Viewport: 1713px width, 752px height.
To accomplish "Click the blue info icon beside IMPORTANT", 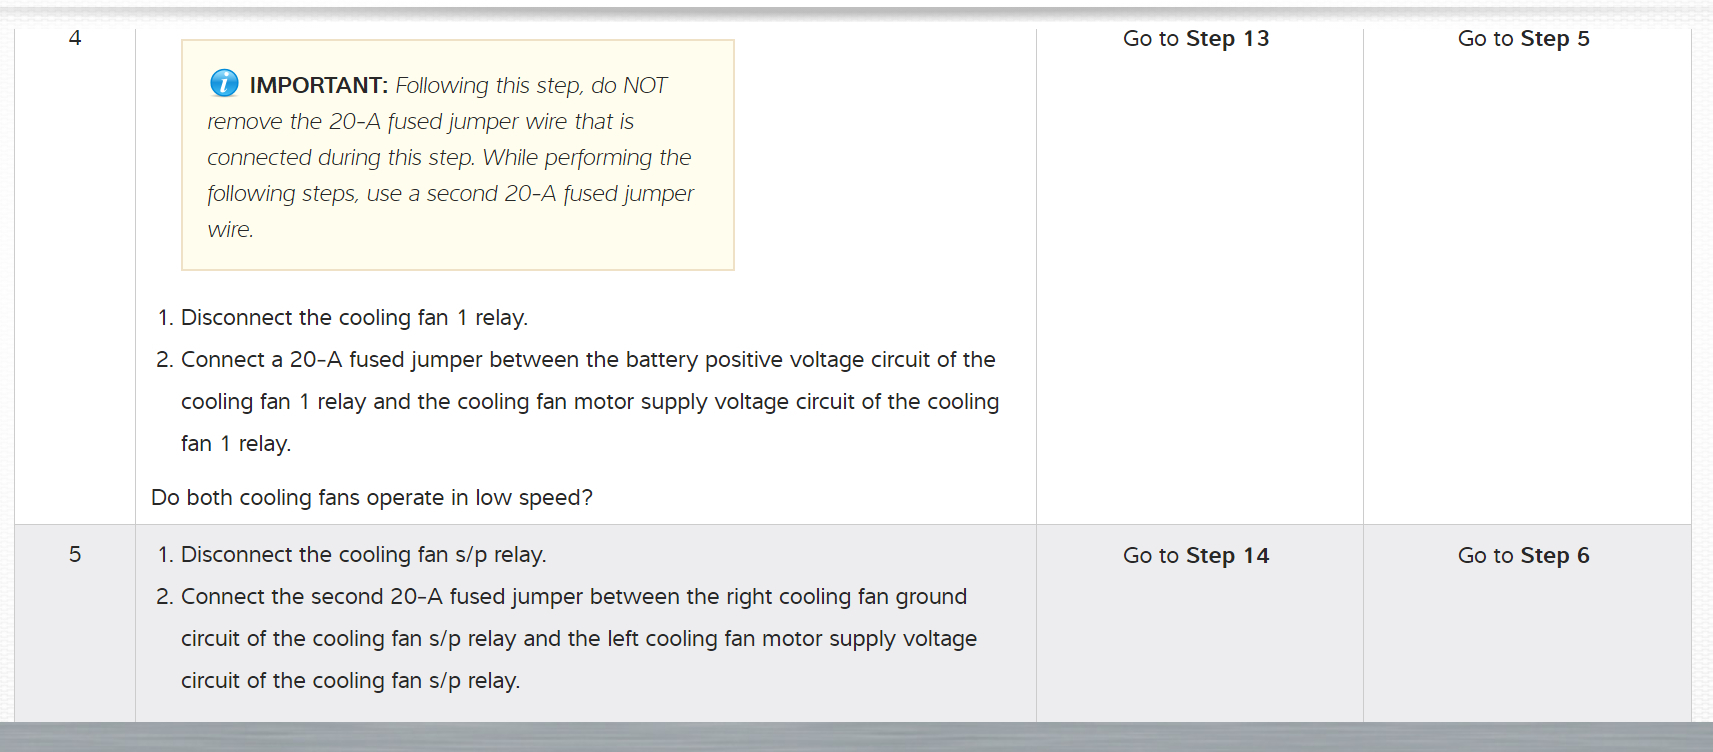I will pyautogui.click(x=224, y=83).
